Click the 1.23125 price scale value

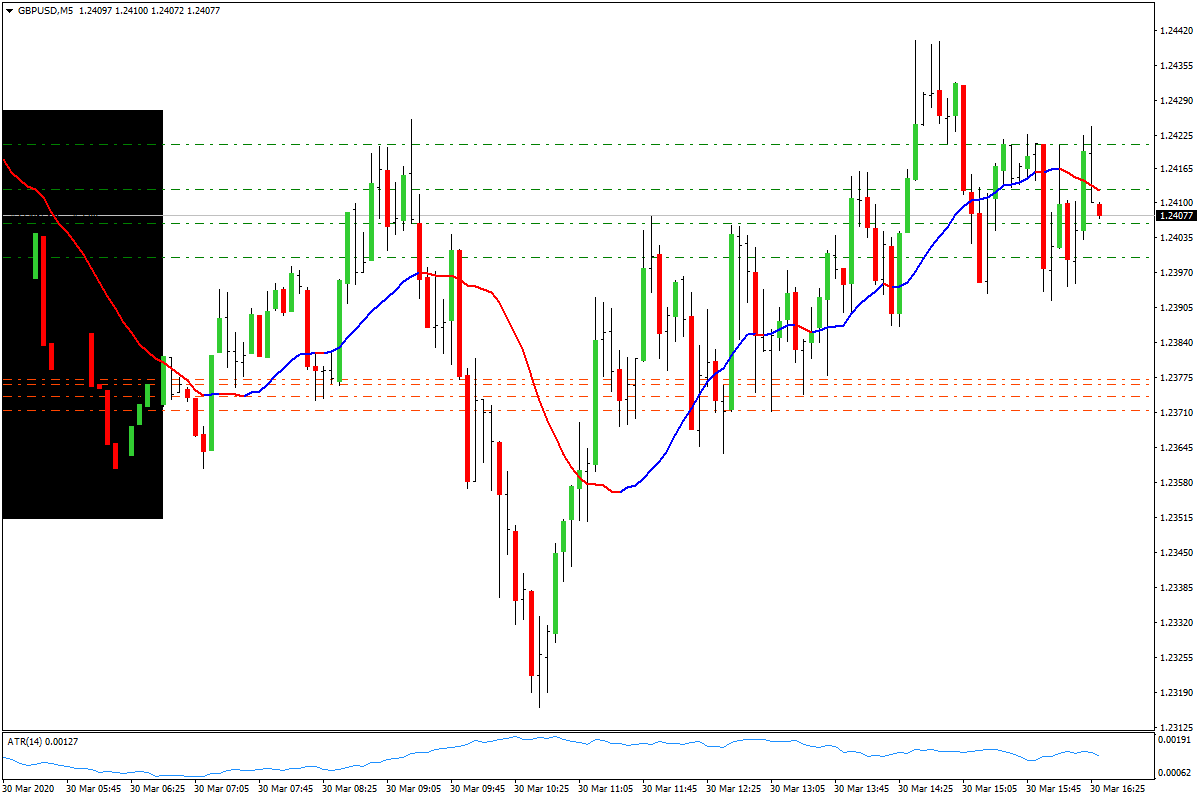[x=1178, y=727]
